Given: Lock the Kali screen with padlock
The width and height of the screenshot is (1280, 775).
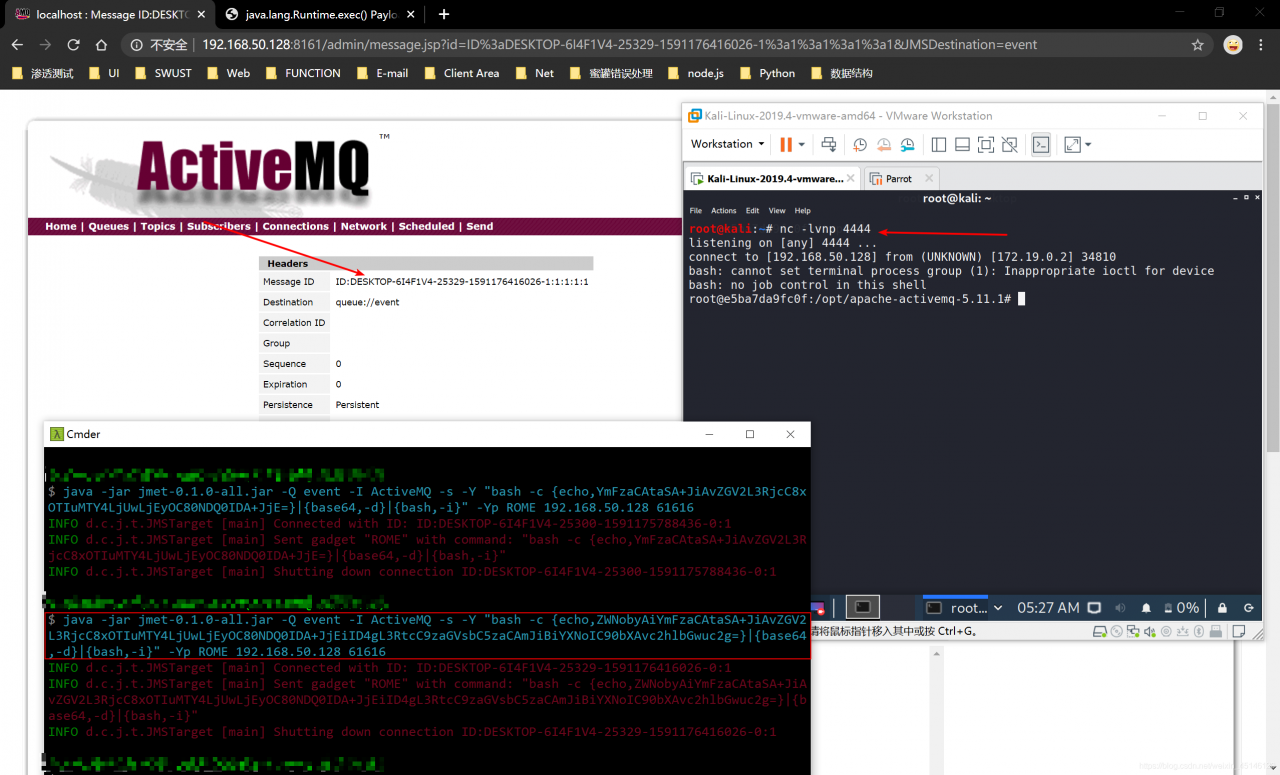Looking at the screenshot, I should coord(1222,607).
